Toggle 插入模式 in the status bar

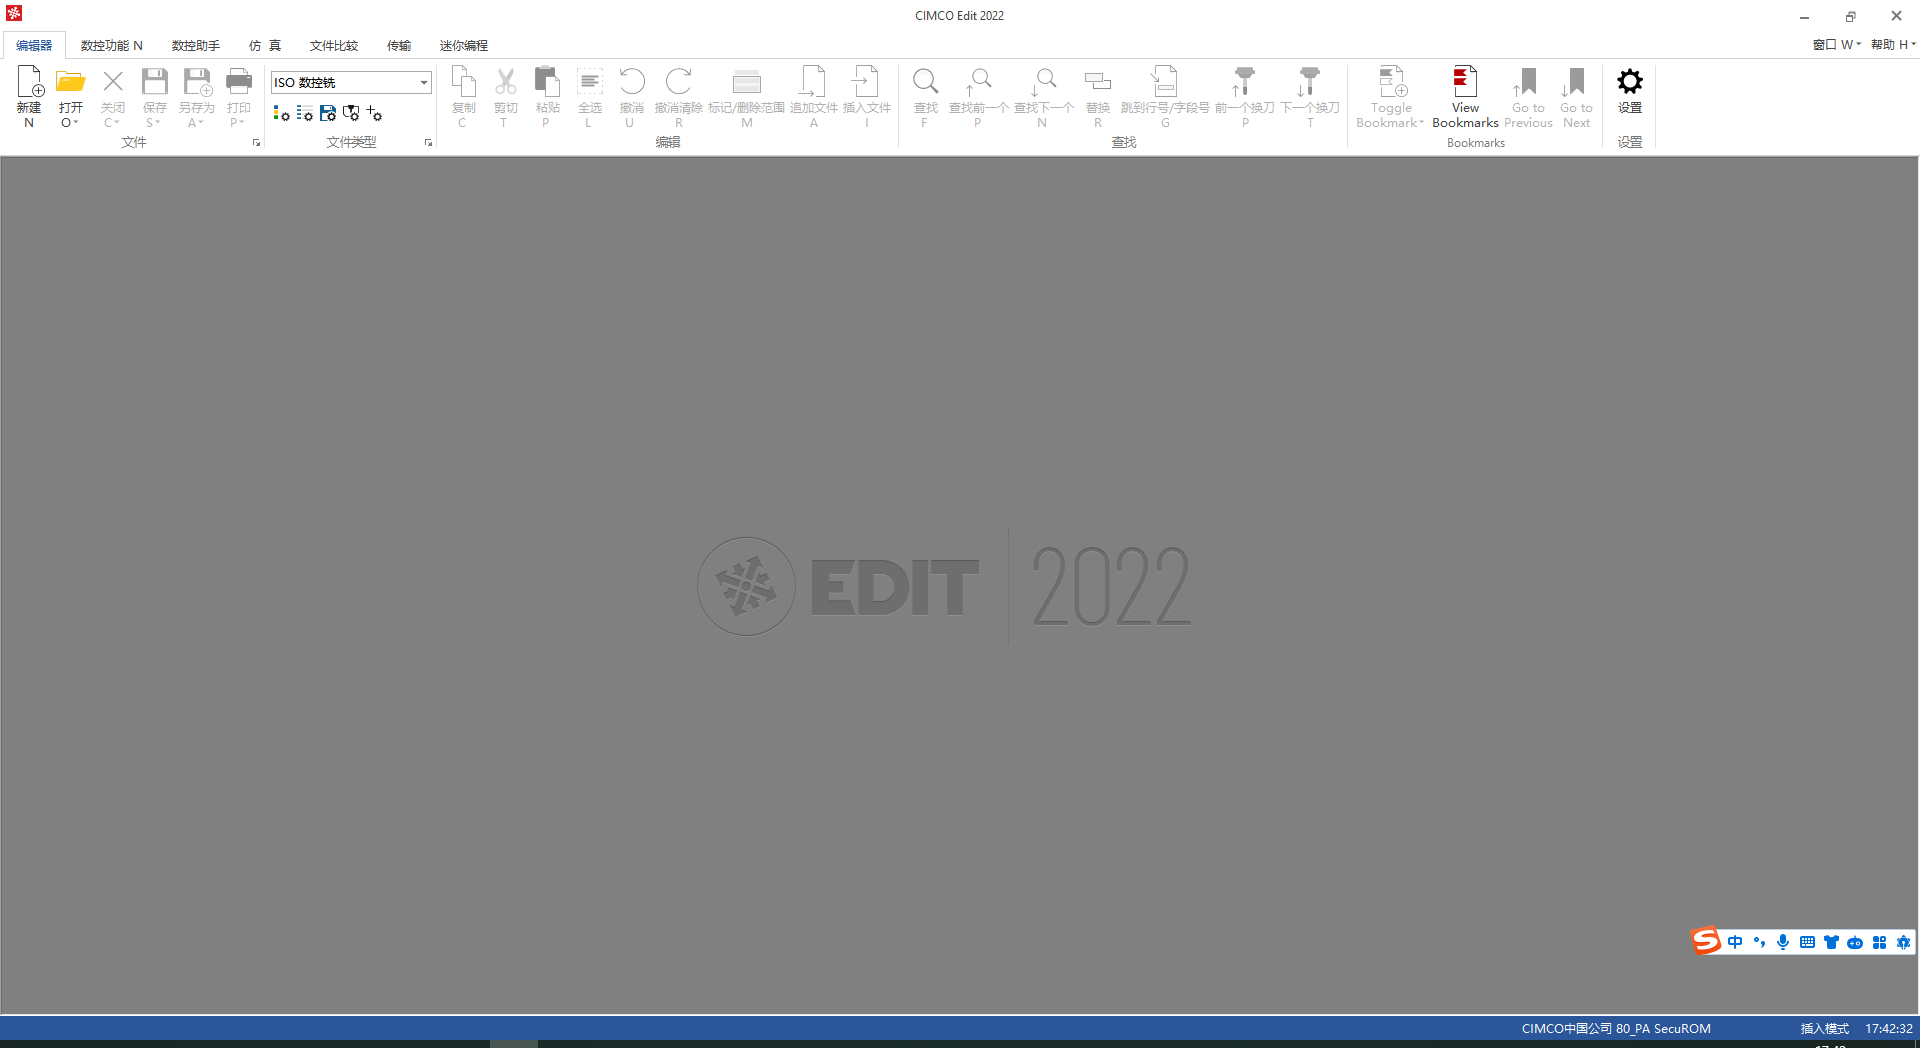tap(1824, 1028)
